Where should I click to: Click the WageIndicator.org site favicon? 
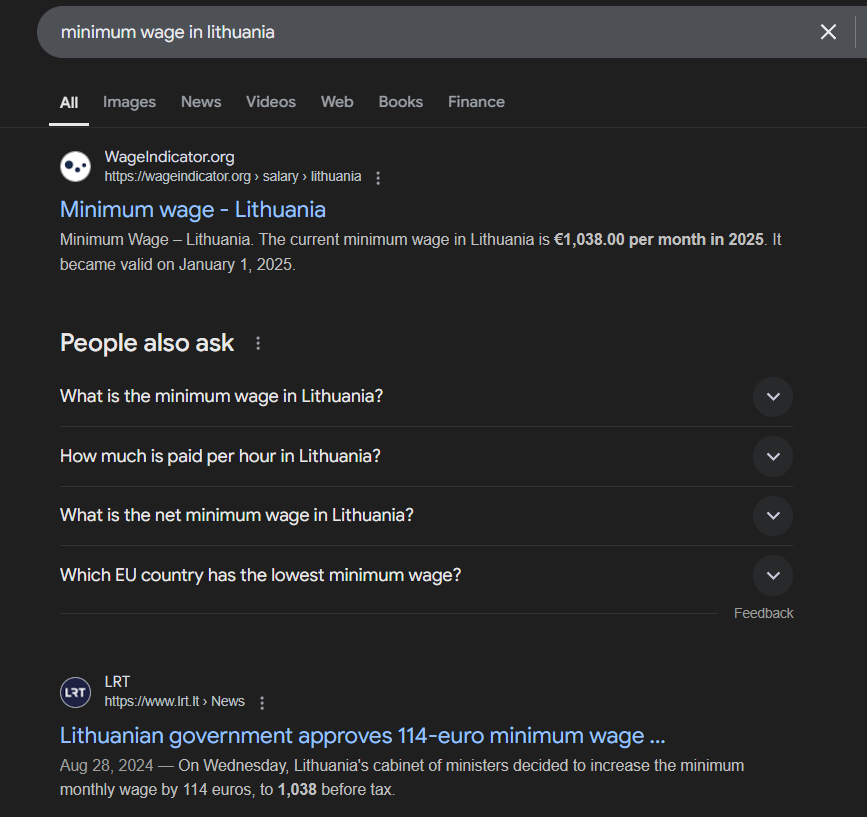click(76, 167)
